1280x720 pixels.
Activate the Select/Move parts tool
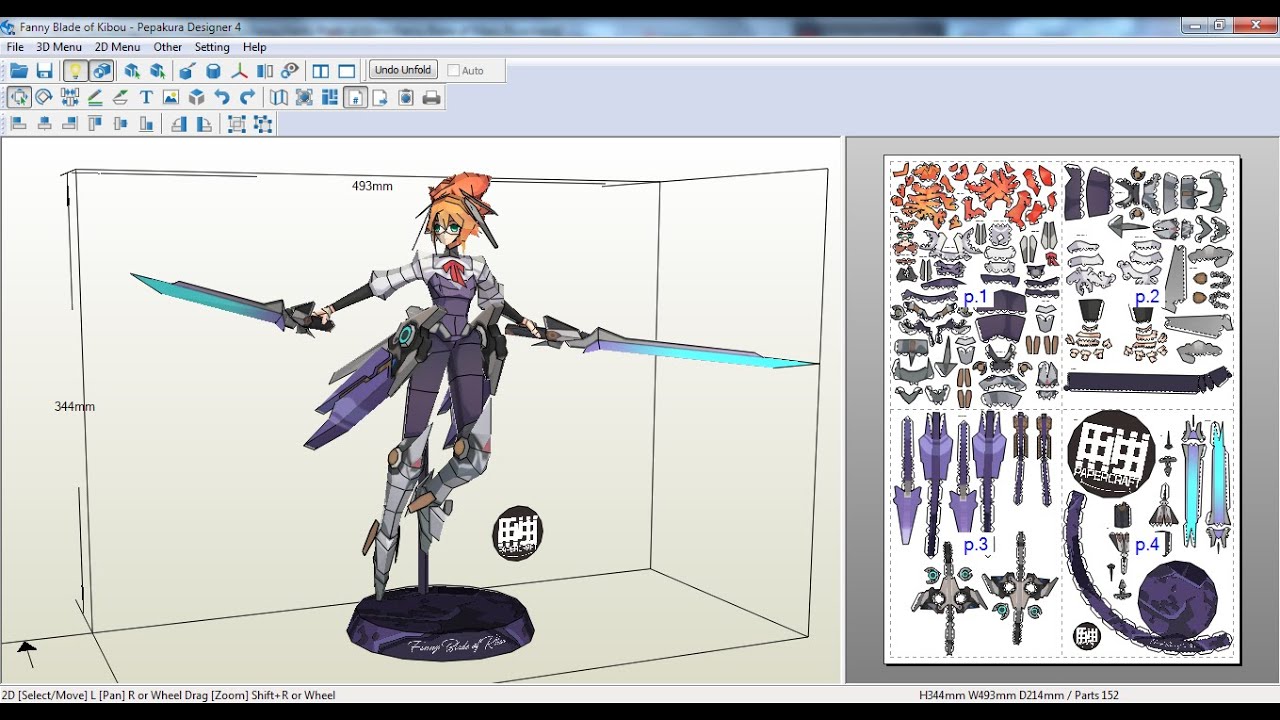tap(19, 97)
